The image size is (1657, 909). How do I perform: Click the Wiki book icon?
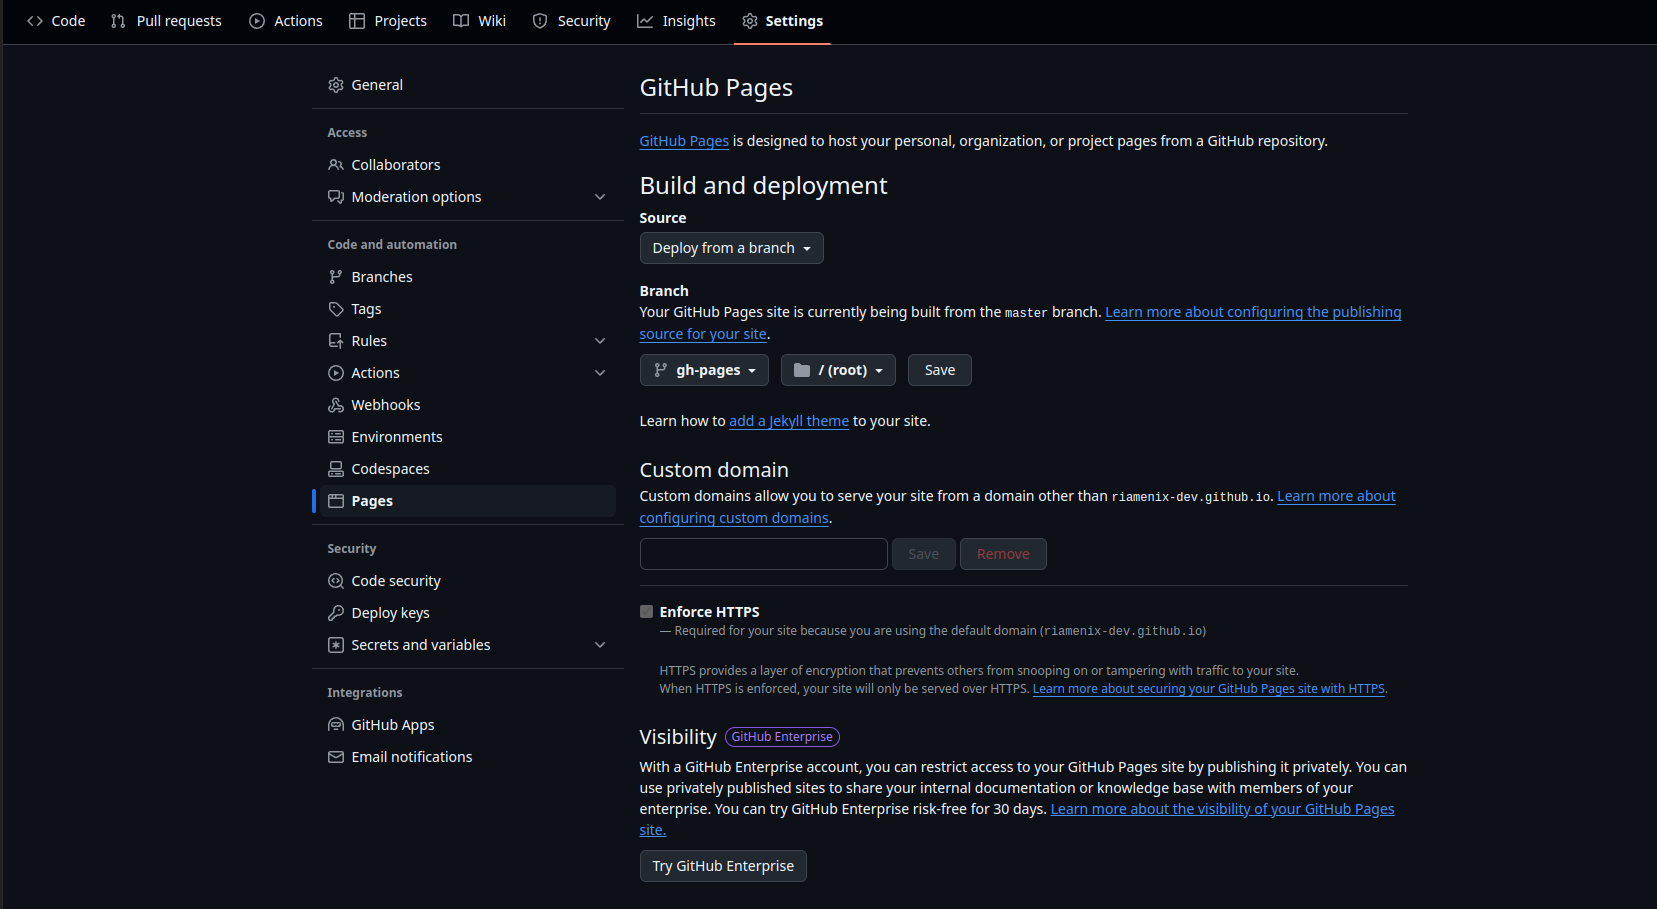[x=461, y=21]
